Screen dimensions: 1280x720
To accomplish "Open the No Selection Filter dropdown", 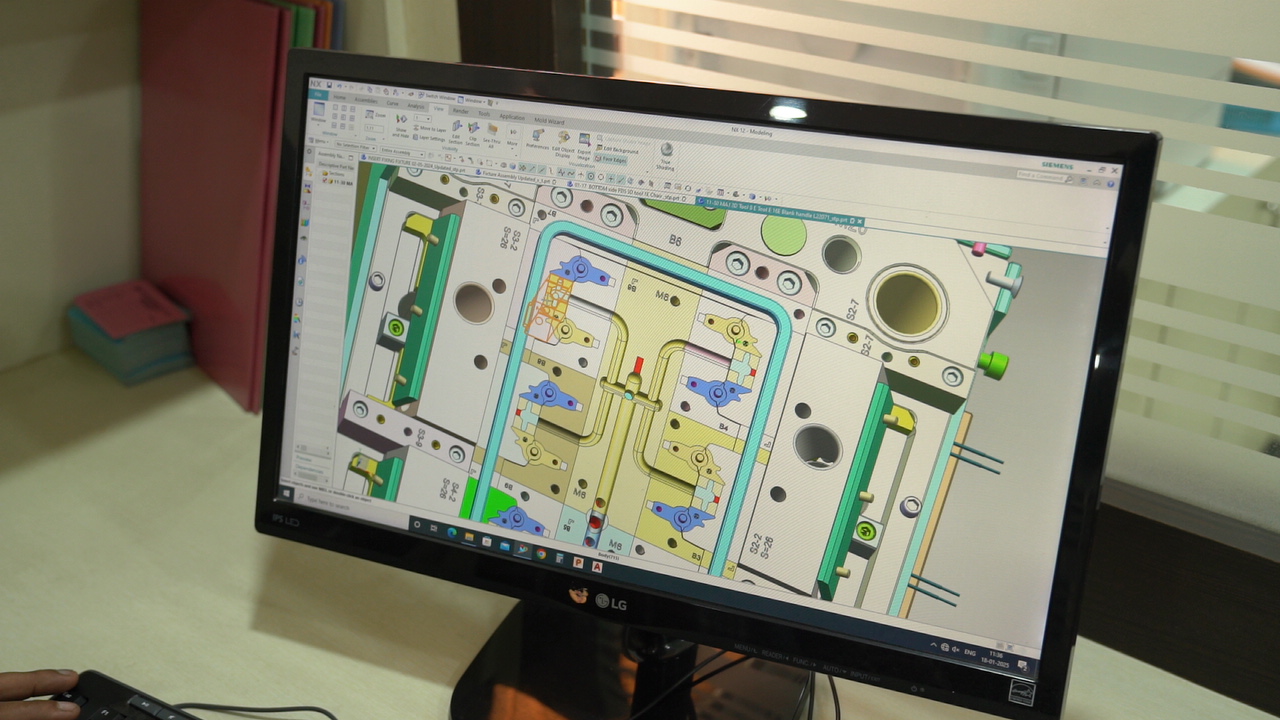I will pos(356,146).
